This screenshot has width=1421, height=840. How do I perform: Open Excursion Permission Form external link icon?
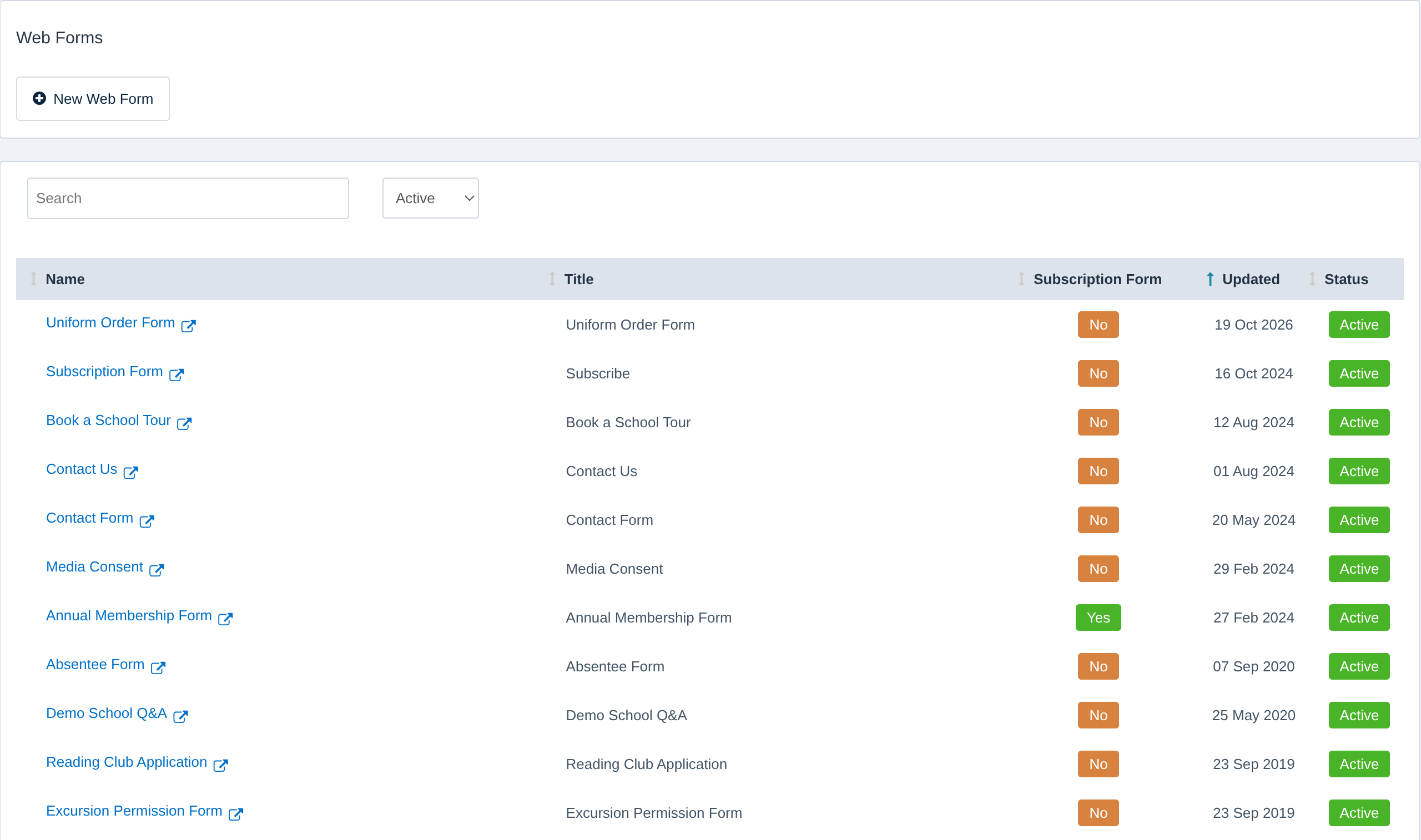click(236, 815)
